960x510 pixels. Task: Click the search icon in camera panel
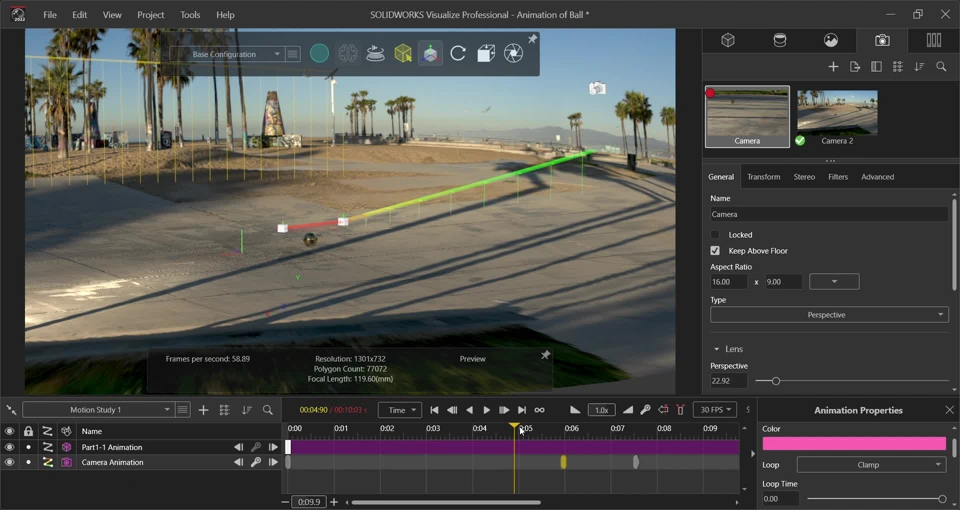[941, 67]
